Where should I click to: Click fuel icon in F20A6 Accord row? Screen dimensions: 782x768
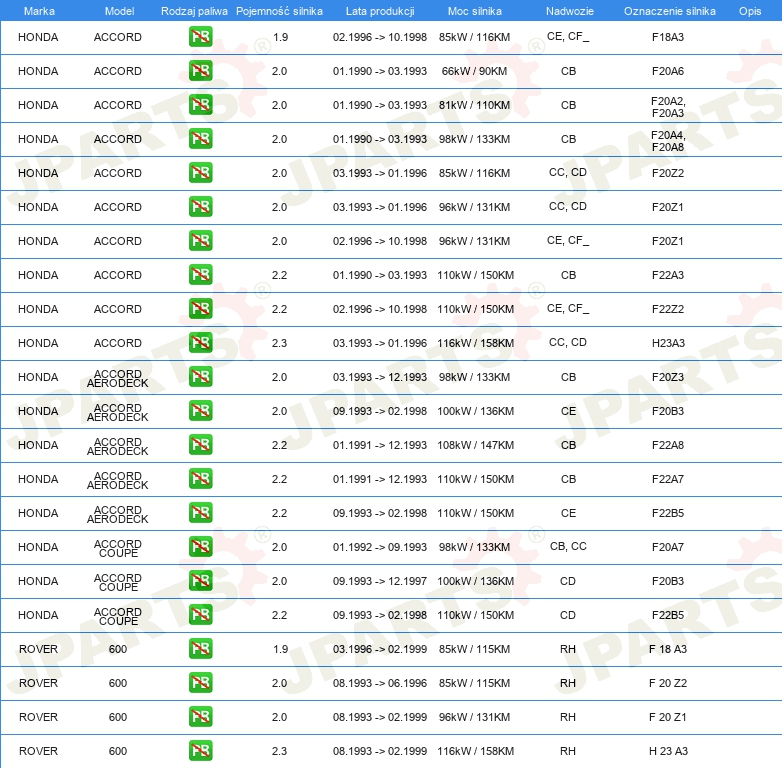click(x=200, y=71)
